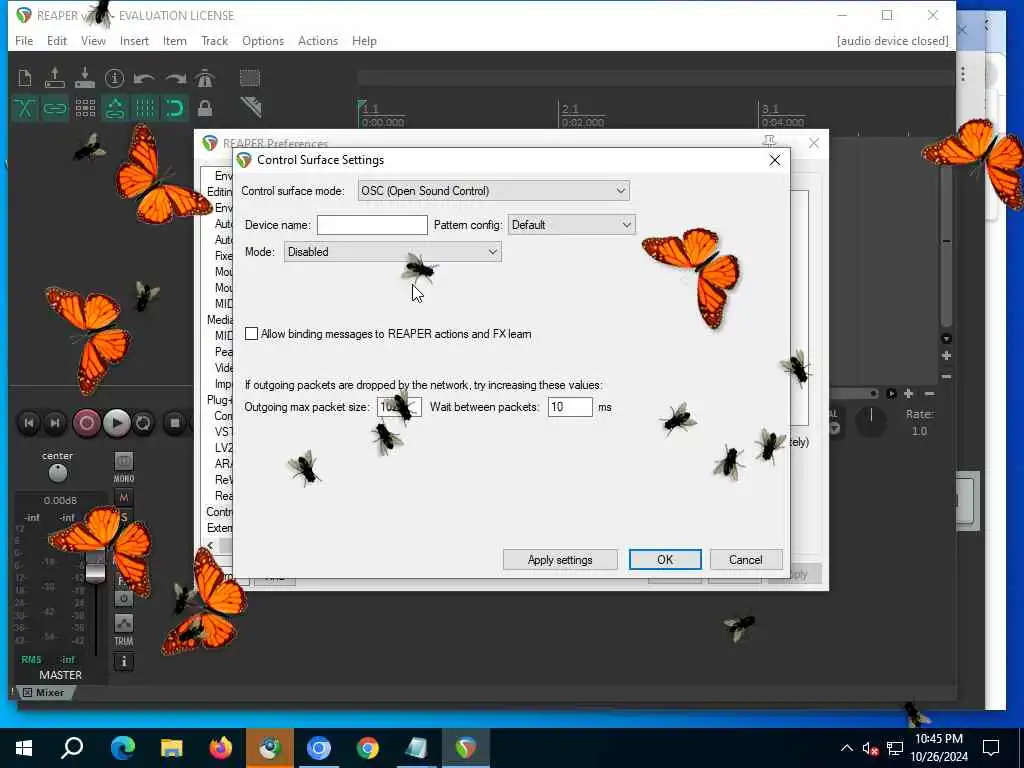Open the Edit menu
The image size is (1024, 768).
57,40
